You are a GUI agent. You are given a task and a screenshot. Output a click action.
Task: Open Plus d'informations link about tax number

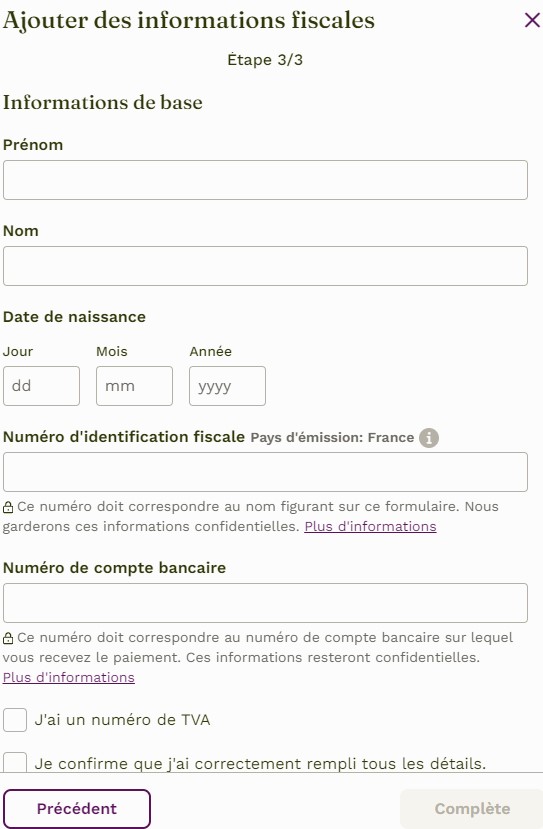[x=370, y=527]
